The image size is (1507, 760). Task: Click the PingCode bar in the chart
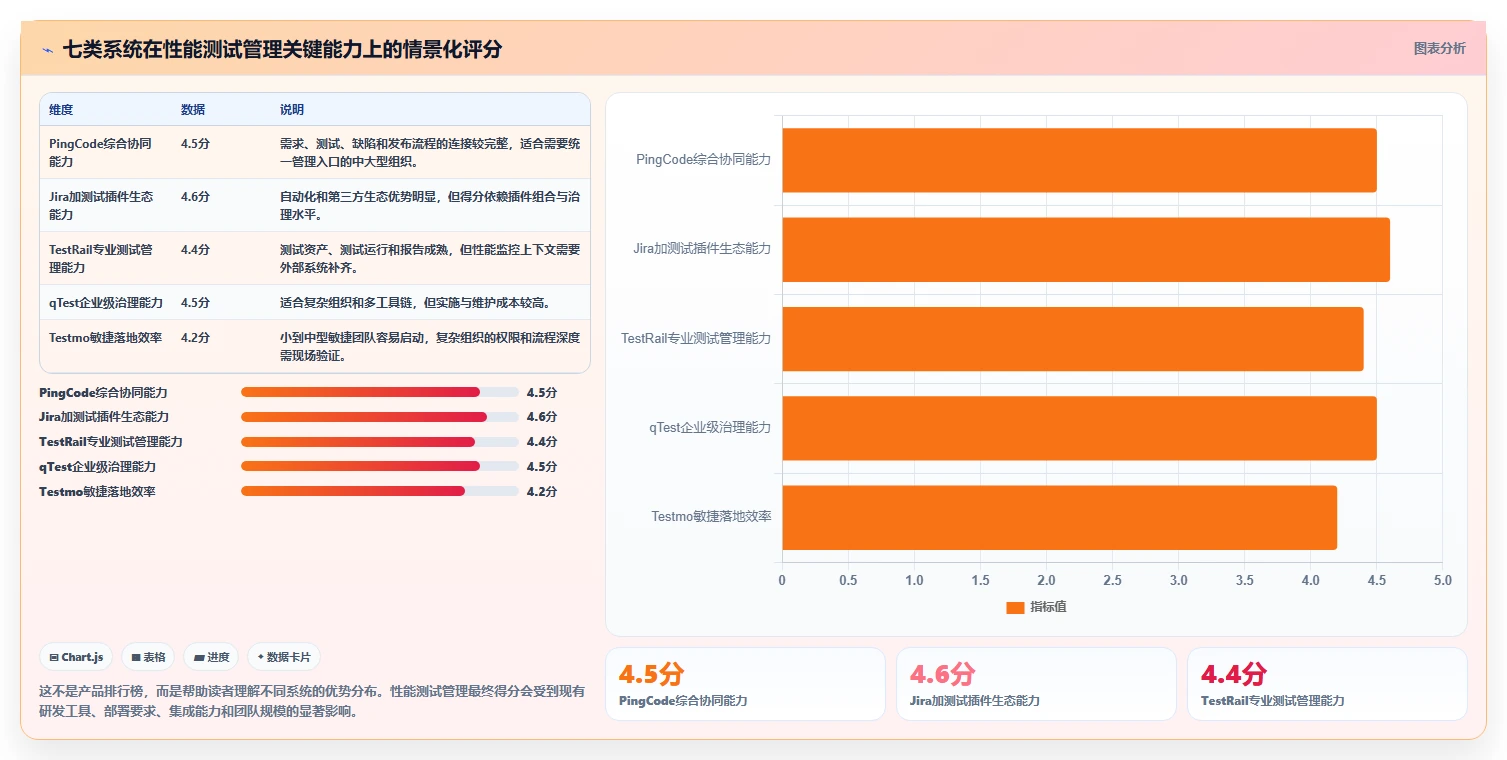pyautogui.click(x=1079, y=160)
